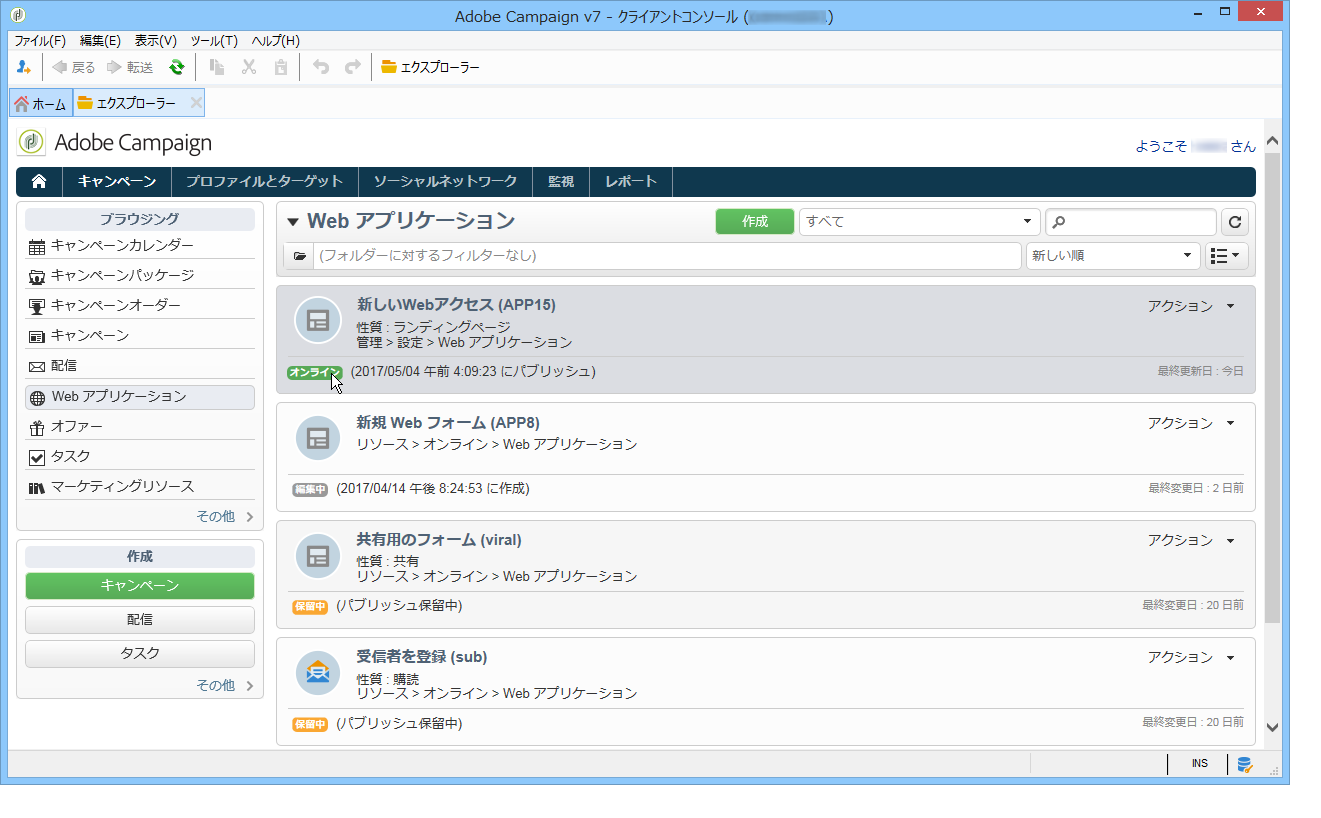Screen dimensions: 1321x818
Task: Open アクション menu for 受信者を登録 (sub)
Action: pyautogui.click(x=1192, y=657)
